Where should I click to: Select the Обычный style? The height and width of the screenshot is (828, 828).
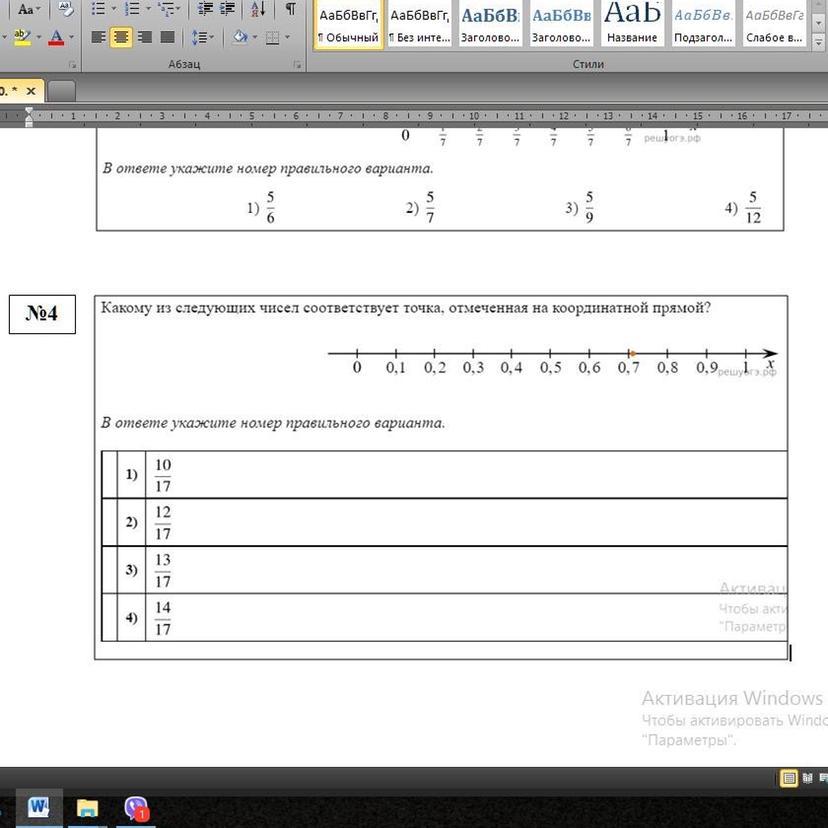tap(349, 25)
